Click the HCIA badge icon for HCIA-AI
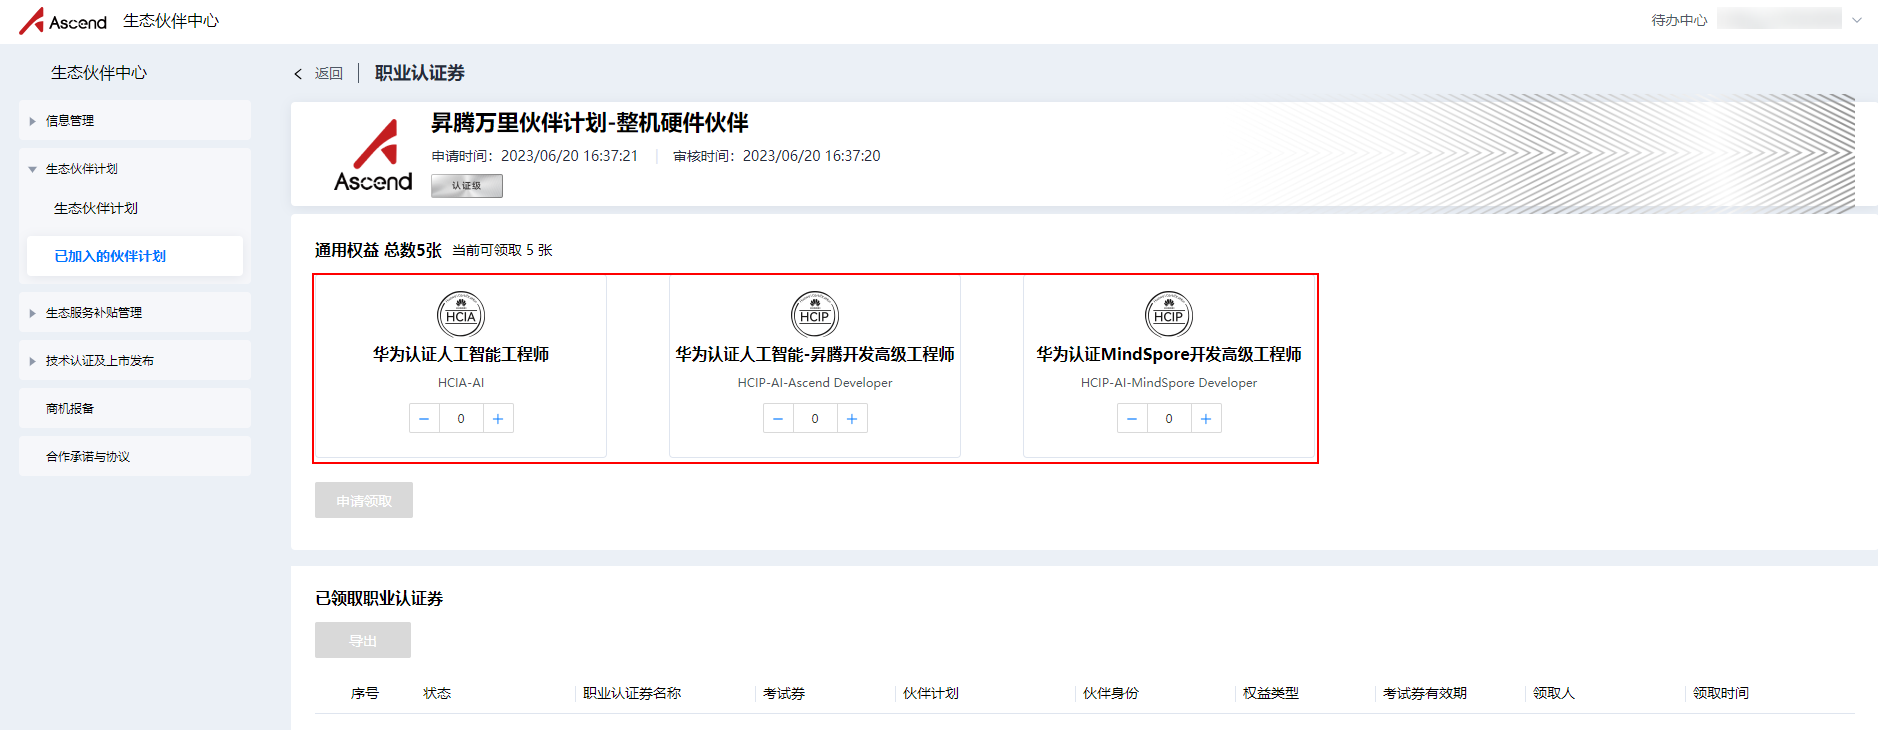The image size is (1878, 730). [x=461, y=315]
